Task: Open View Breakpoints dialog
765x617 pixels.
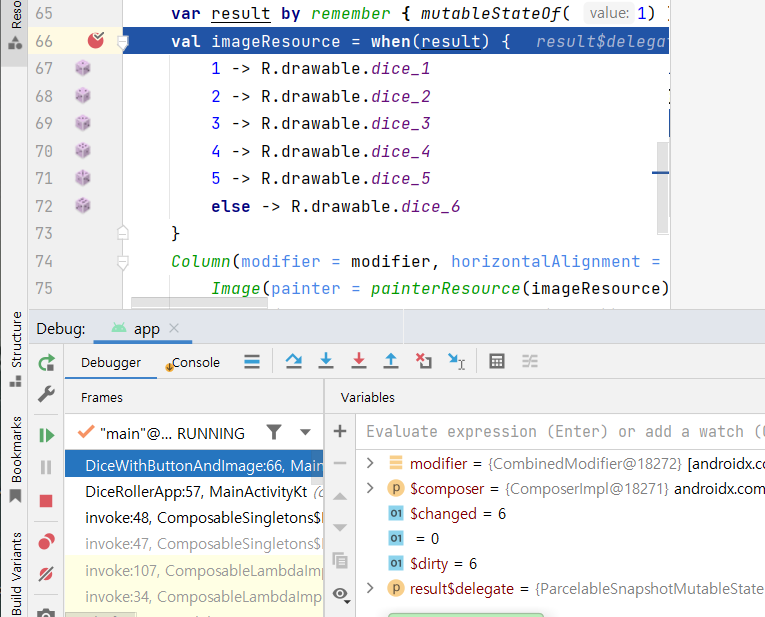Action: click(x=46, y=541)
